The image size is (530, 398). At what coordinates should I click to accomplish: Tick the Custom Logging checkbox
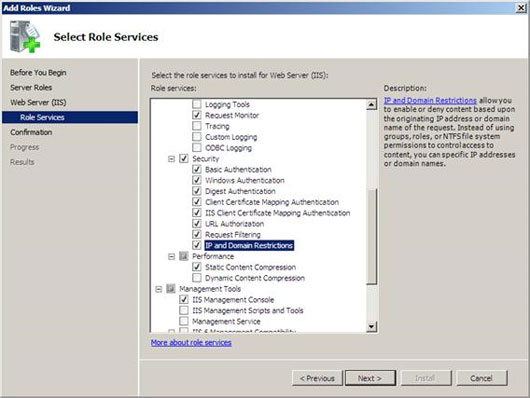coord(196,137)
